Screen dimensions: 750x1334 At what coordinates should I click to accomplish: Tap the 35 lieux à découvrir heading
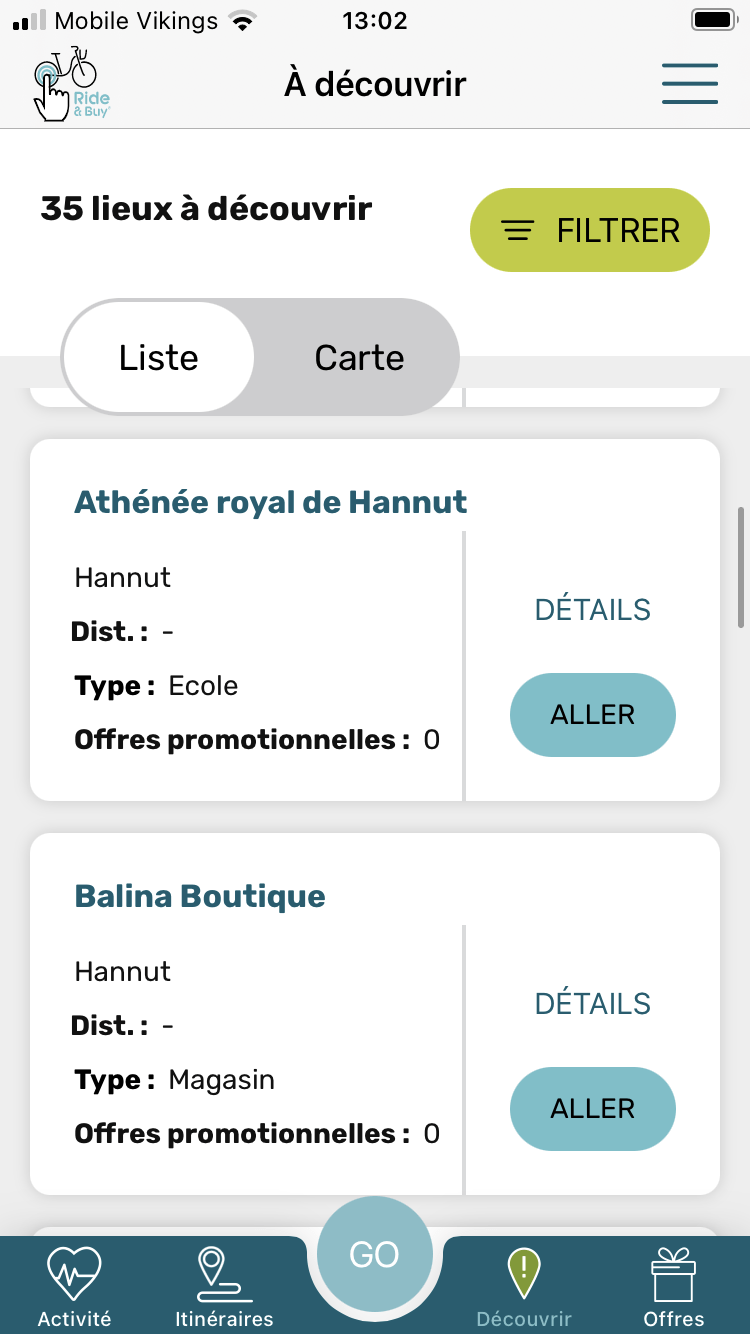tap(206, 209)
